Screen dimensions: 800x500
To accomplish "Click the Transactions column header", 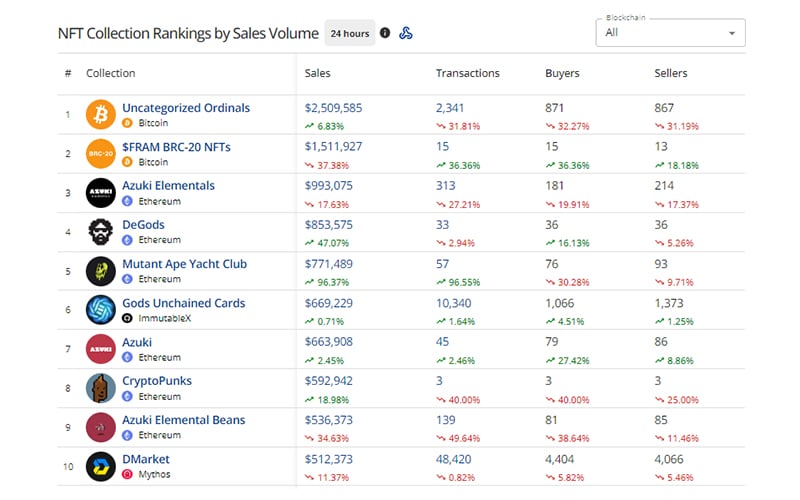I will [x=468, y=73].
